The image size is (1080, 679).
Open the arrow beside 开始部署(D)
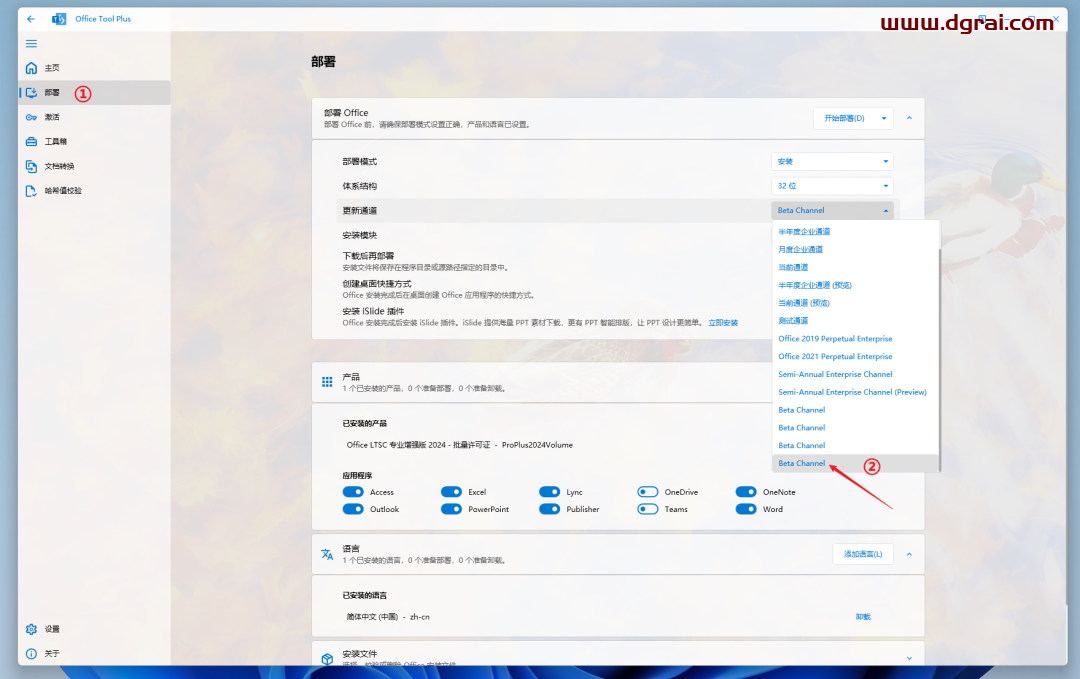tap(884, 118)
